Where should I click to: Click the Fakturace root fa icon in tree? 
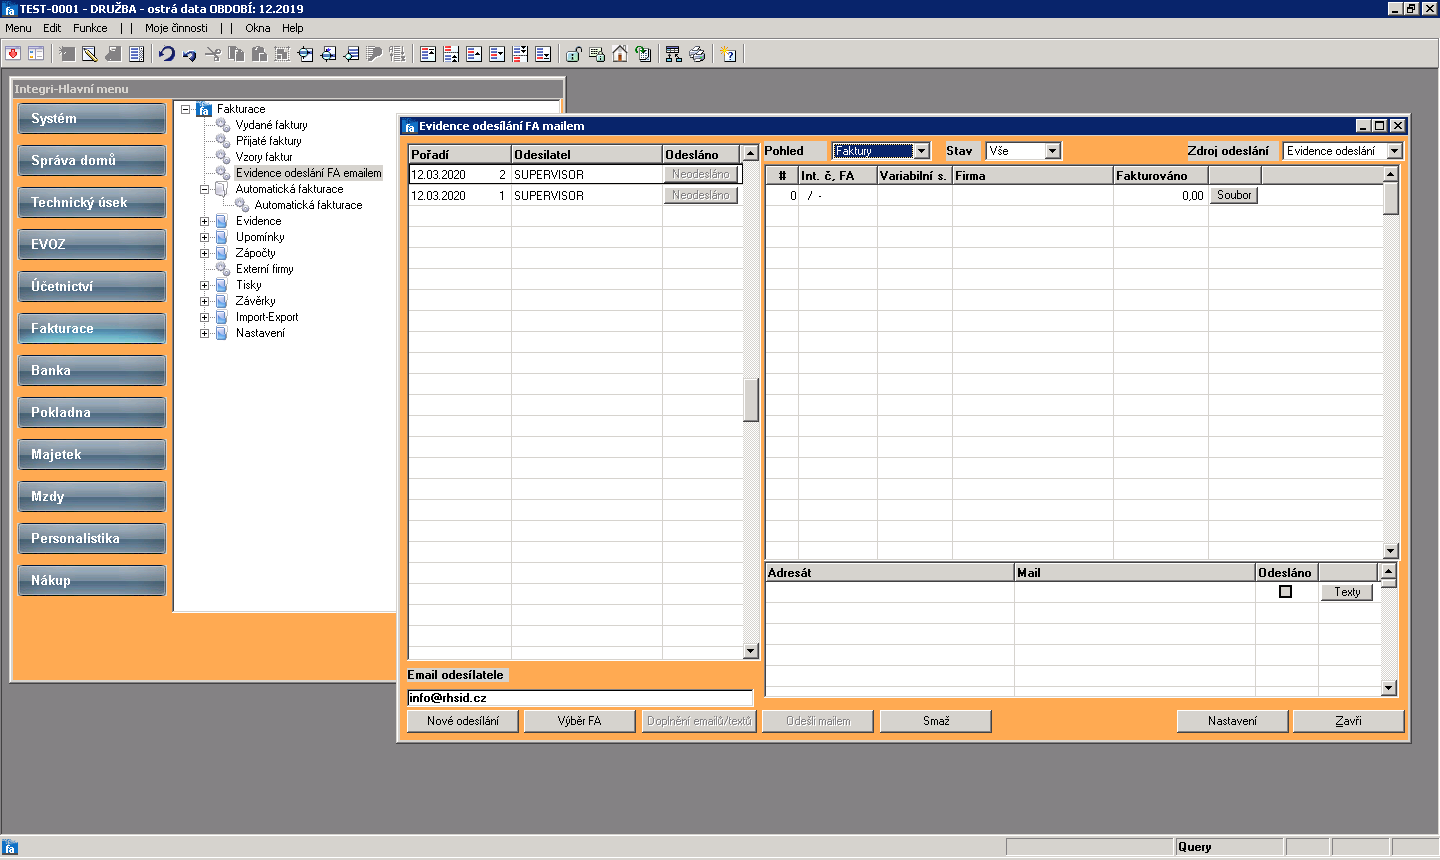tap(204, 109)
